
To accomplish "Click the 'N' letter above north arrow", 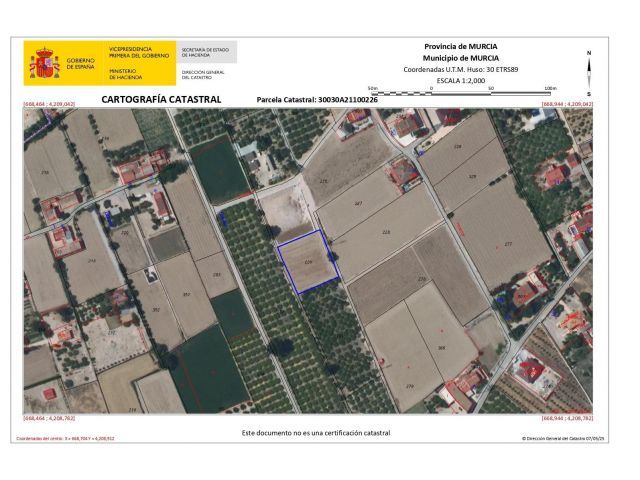I will coord(589,53).
